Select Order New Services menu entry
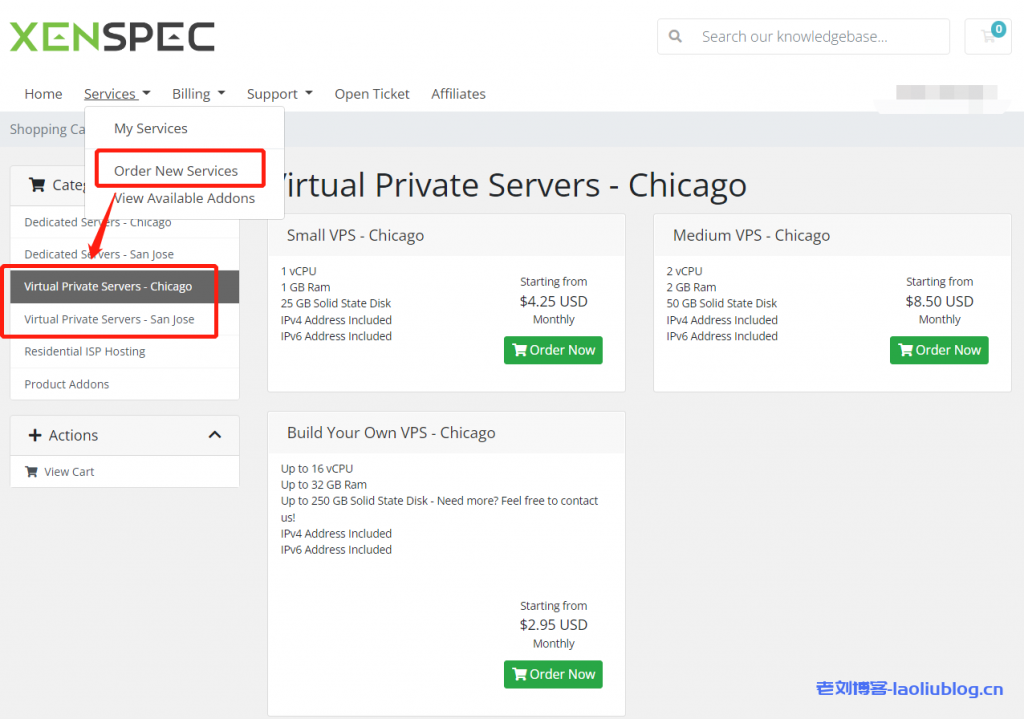Image resolution: width=1024 pixels, height=719 pixels. pos(176,171)
